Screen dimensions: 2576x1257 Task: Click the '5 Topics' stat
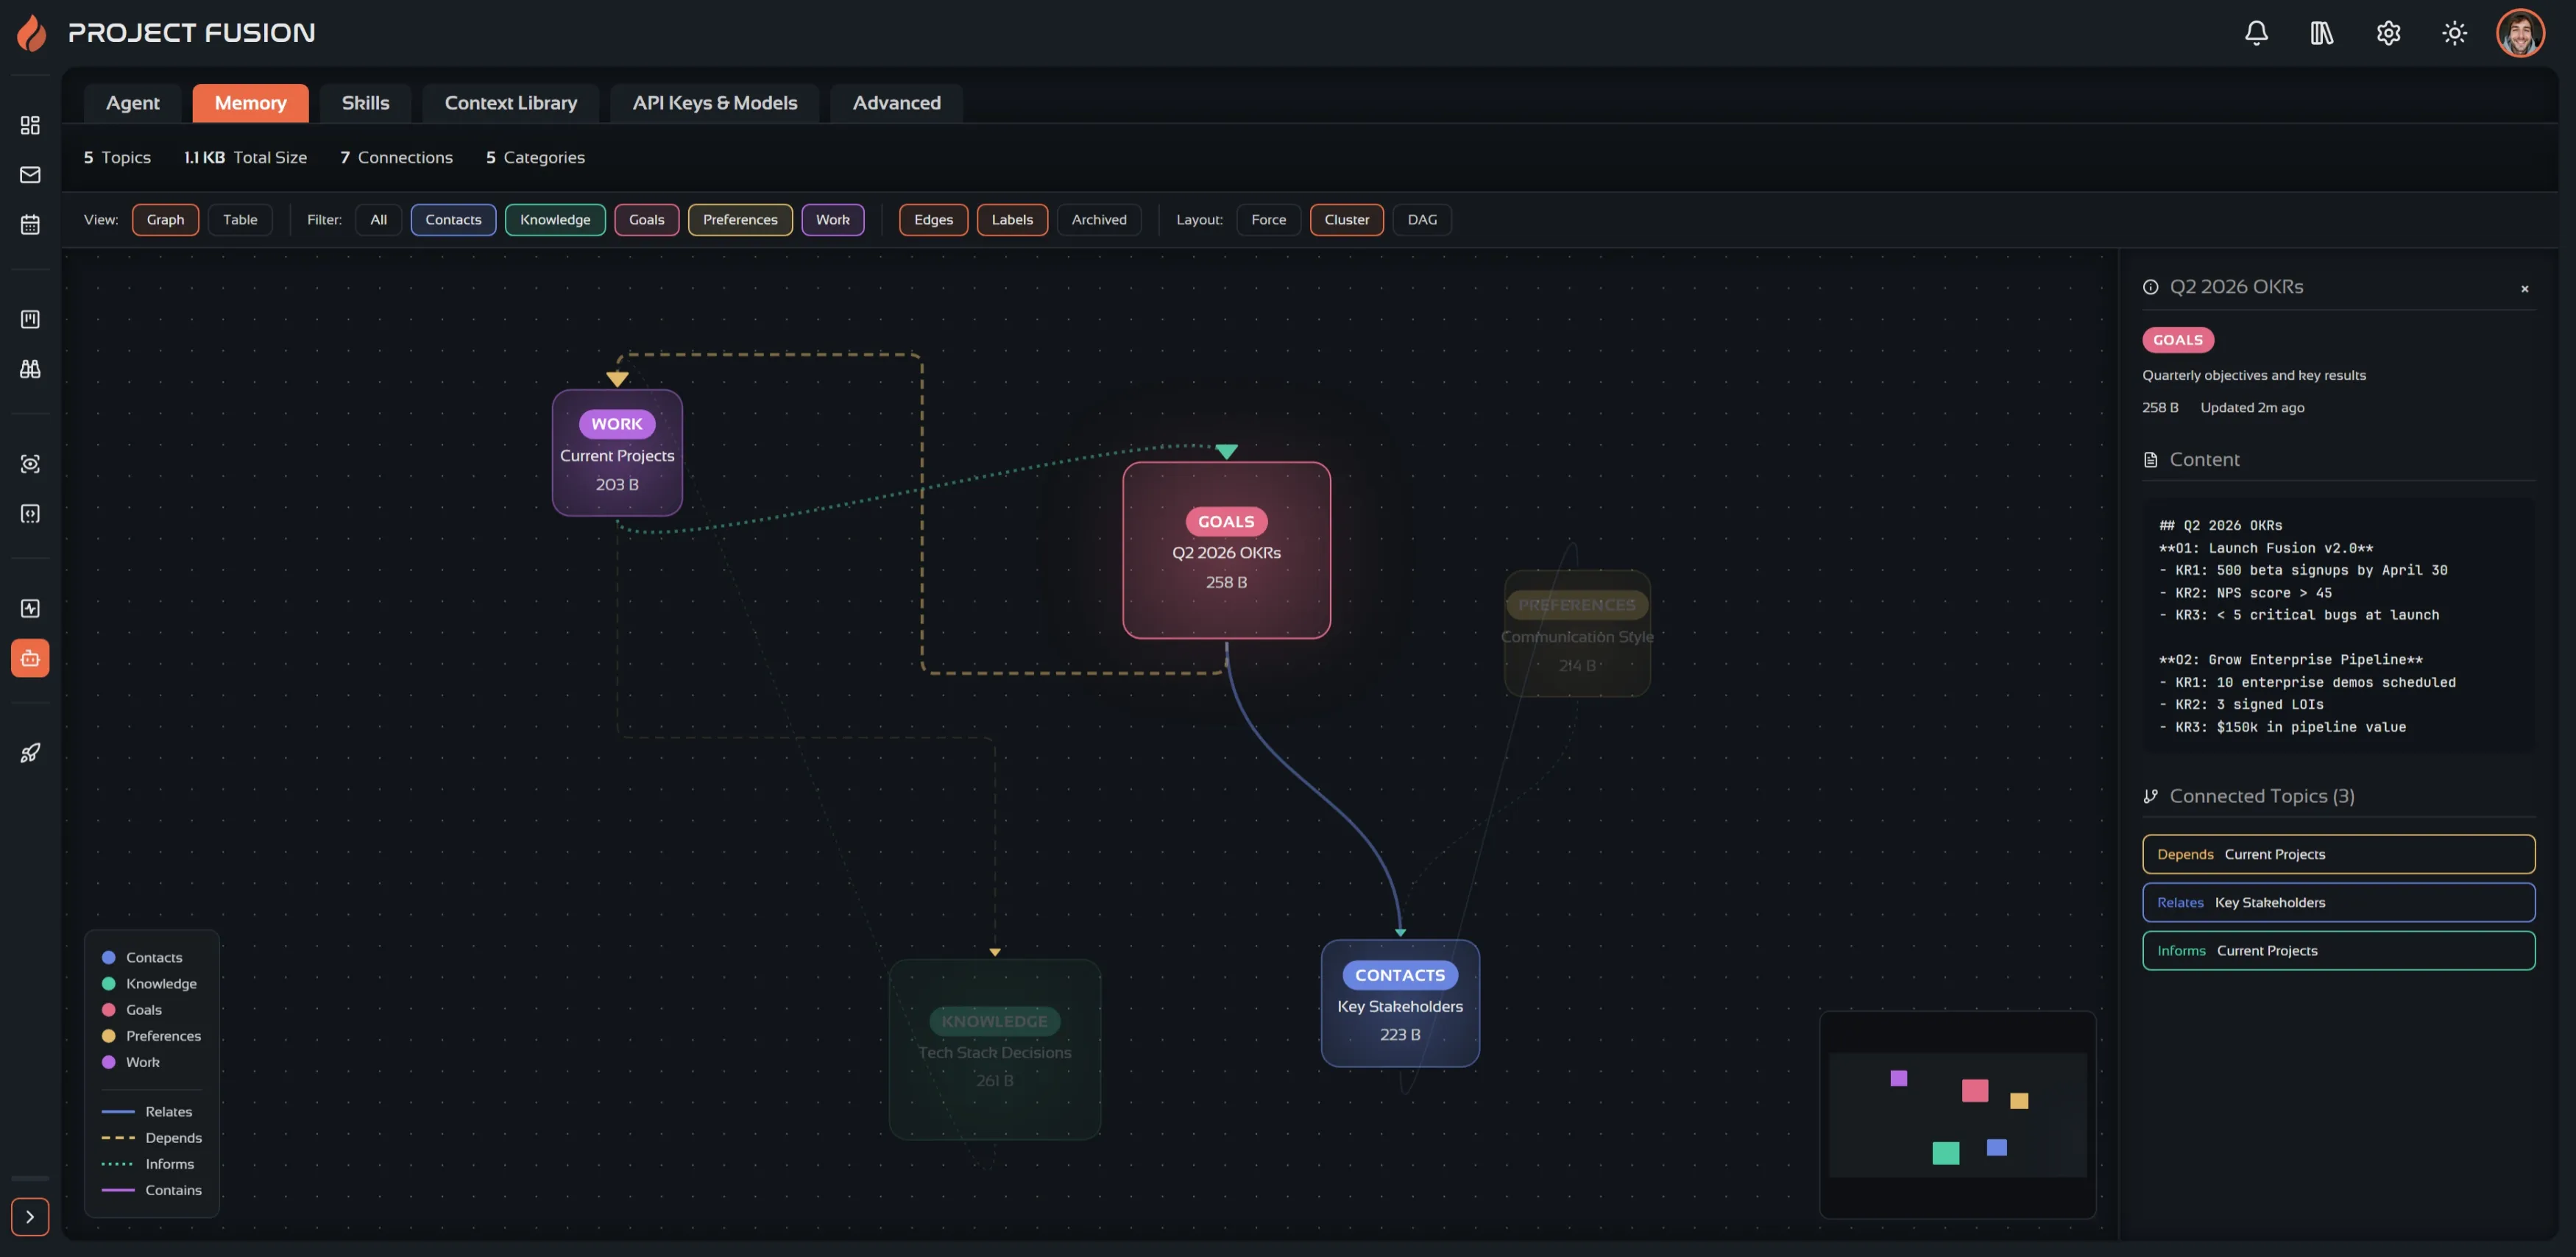point(117,158)
